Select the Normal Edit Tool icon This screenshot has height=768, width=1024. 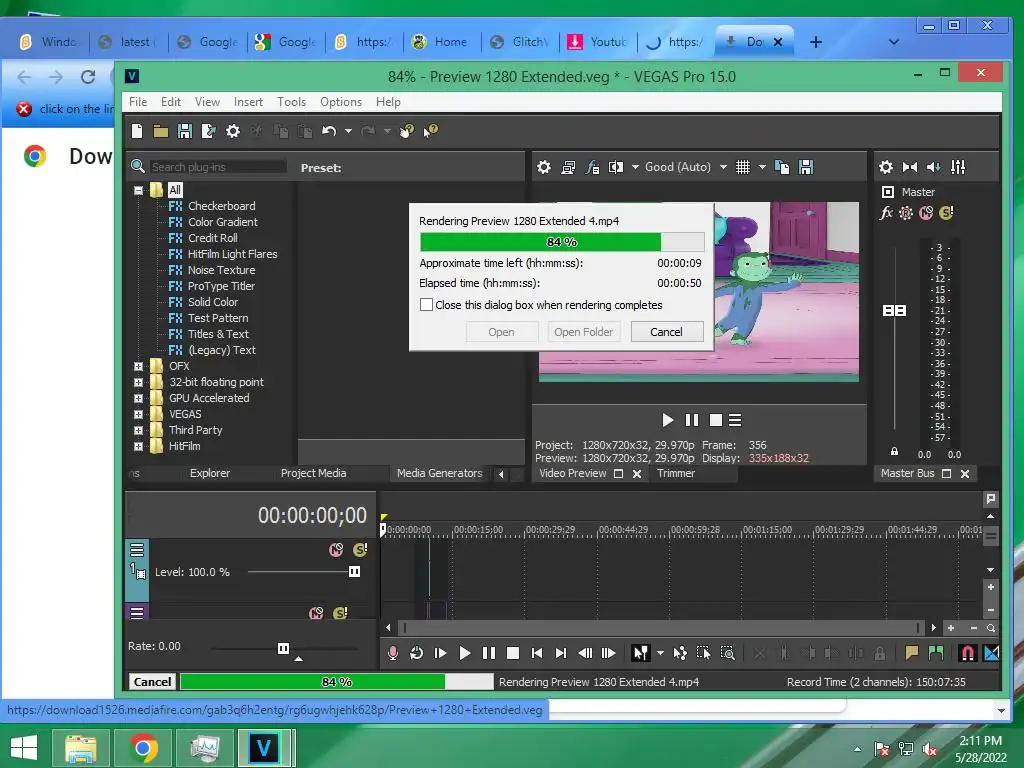click(641, 653)
